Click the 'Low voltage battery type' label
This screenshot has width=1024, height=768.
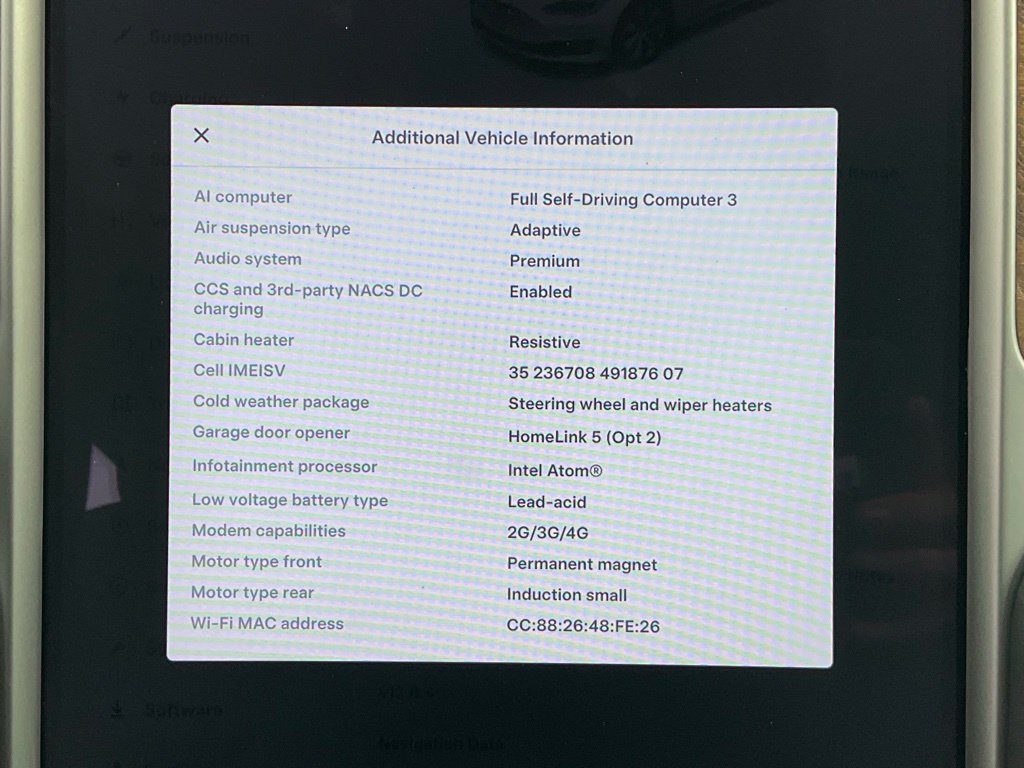tap(290, 500)
